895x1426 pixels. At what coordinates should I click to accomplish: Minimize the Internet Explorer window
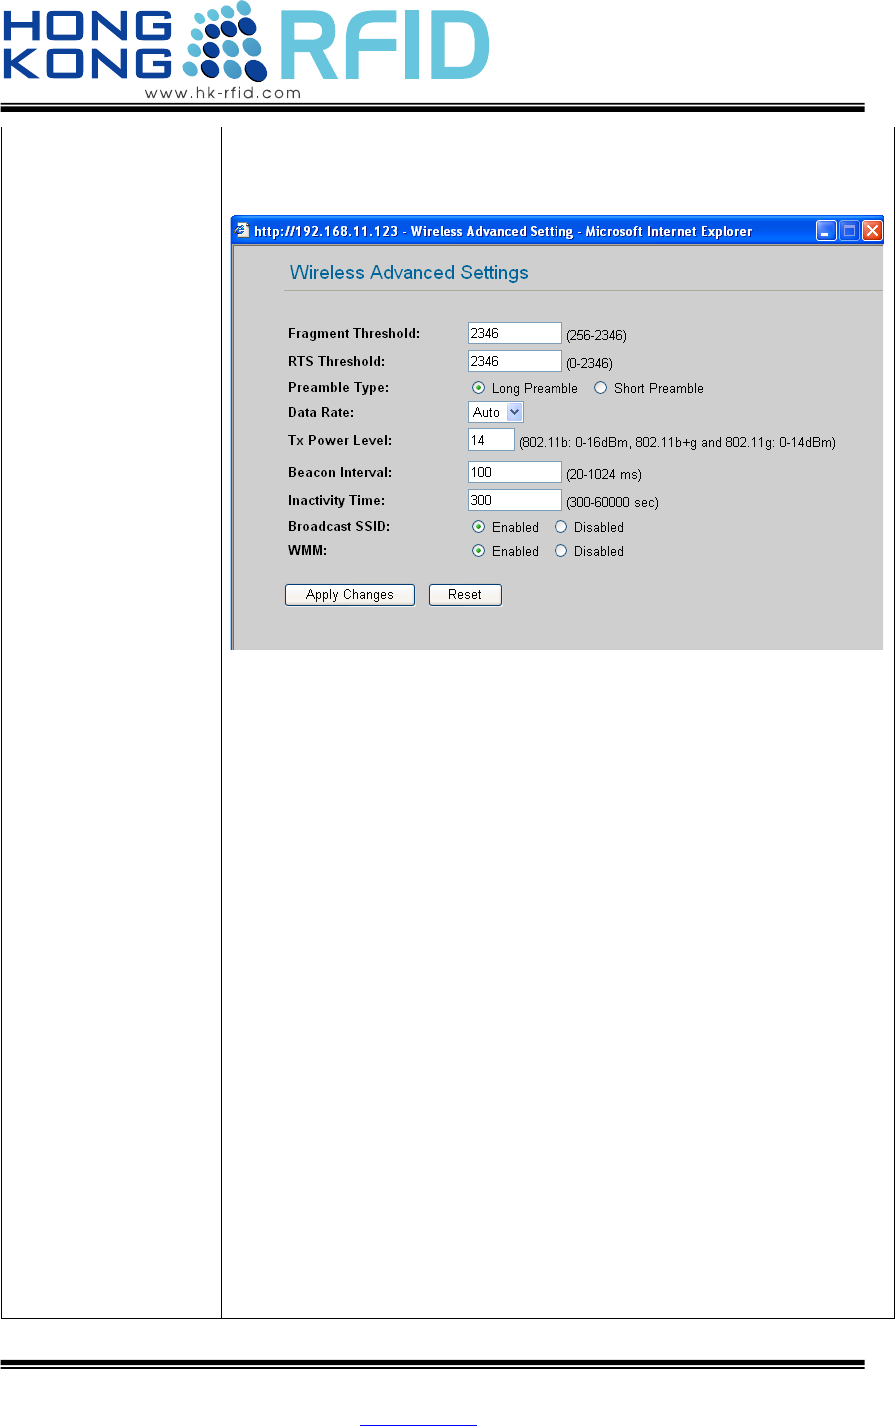pyautogui.click(x=826, y=231)
